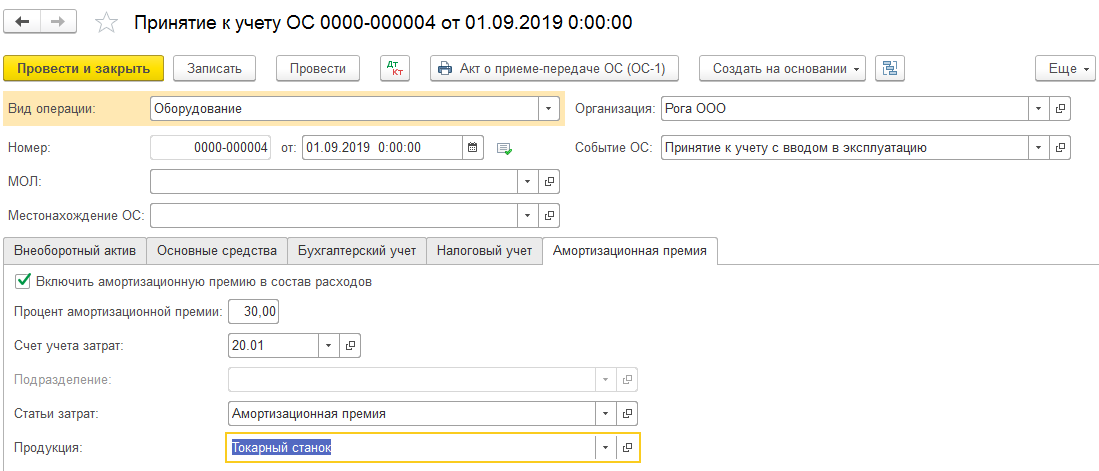Click the back navigation arrow
This screenshot has width=1099, height=471.
24,22
